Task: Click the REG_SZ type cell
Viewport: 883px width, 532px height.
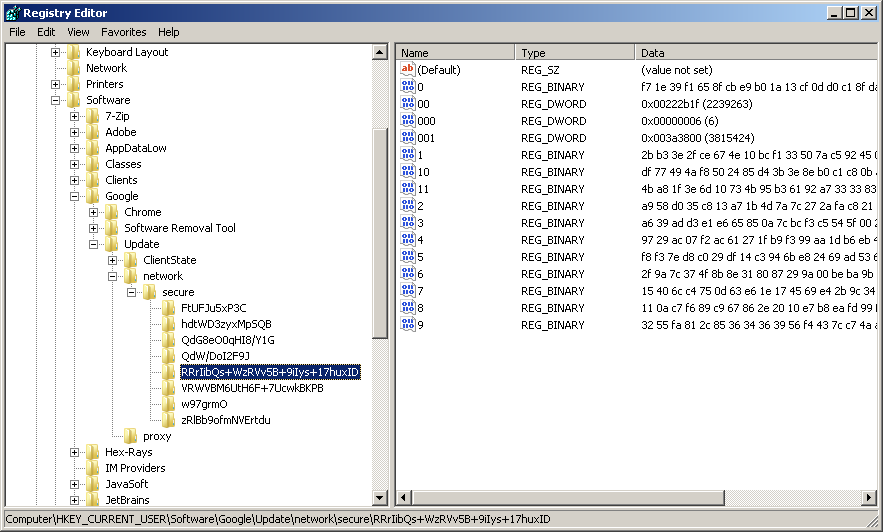Action: pos(540,70)
